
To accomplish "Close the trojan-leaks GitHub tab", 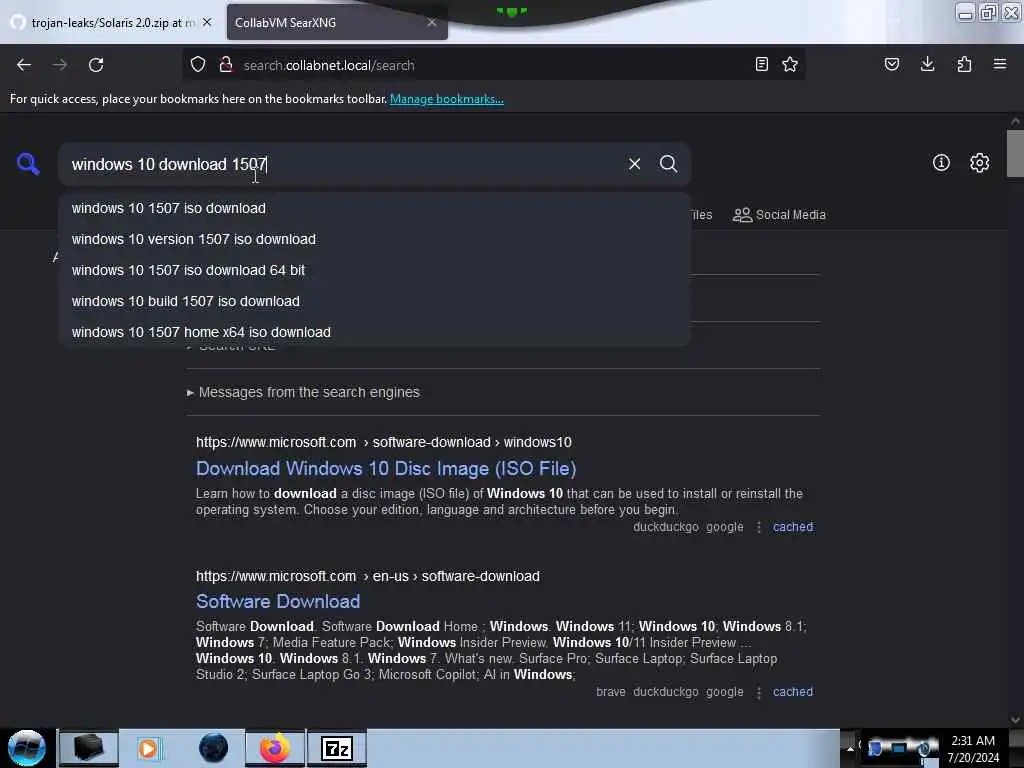I will pos(207,22).
